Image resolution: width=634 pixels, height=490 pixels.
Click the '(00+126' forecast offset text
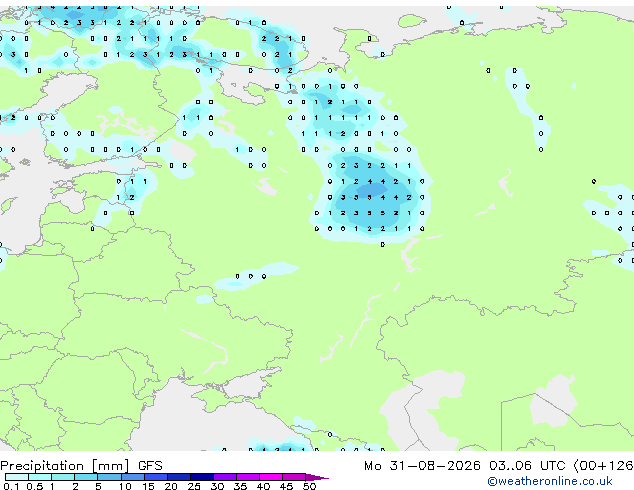(603, 466)
